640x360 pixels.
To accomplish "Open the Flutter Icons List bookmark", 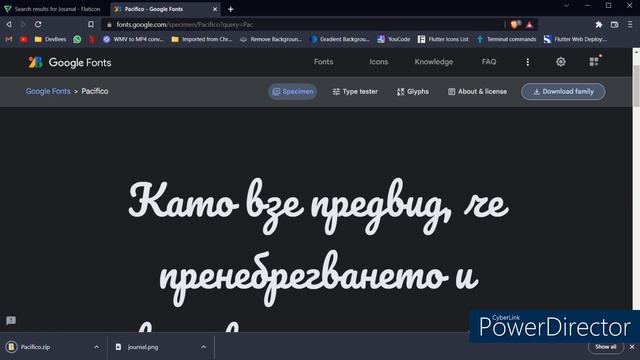I will (x=443, y=39).
